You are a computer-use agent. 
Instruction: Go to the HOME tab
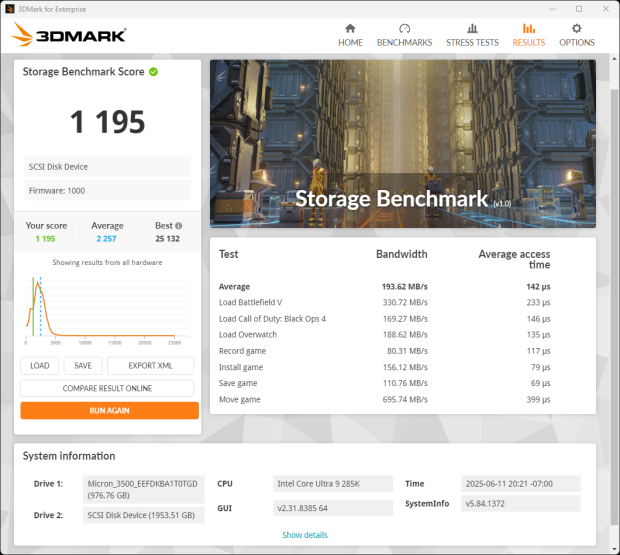(350, 35)
